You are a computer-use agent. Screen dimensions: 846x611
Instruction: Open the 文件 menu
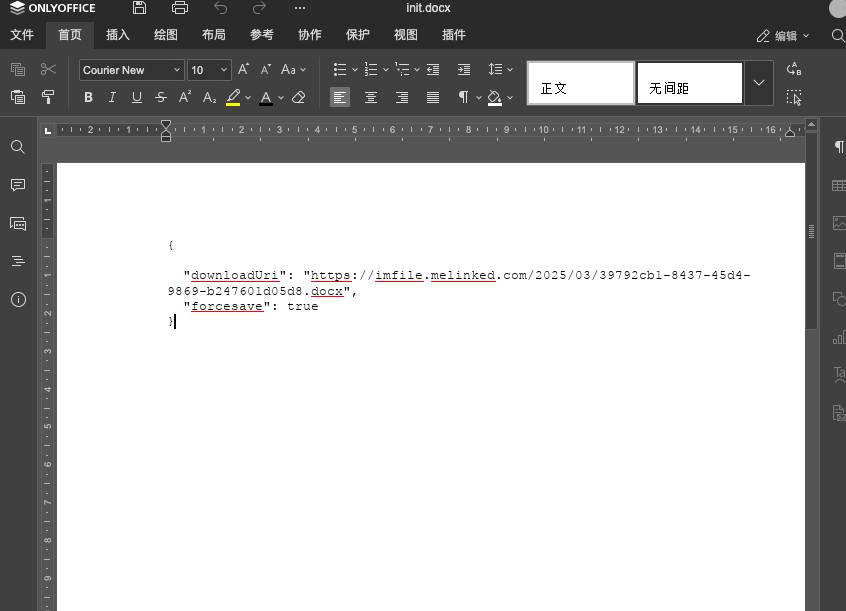click(x=22, y=35)
